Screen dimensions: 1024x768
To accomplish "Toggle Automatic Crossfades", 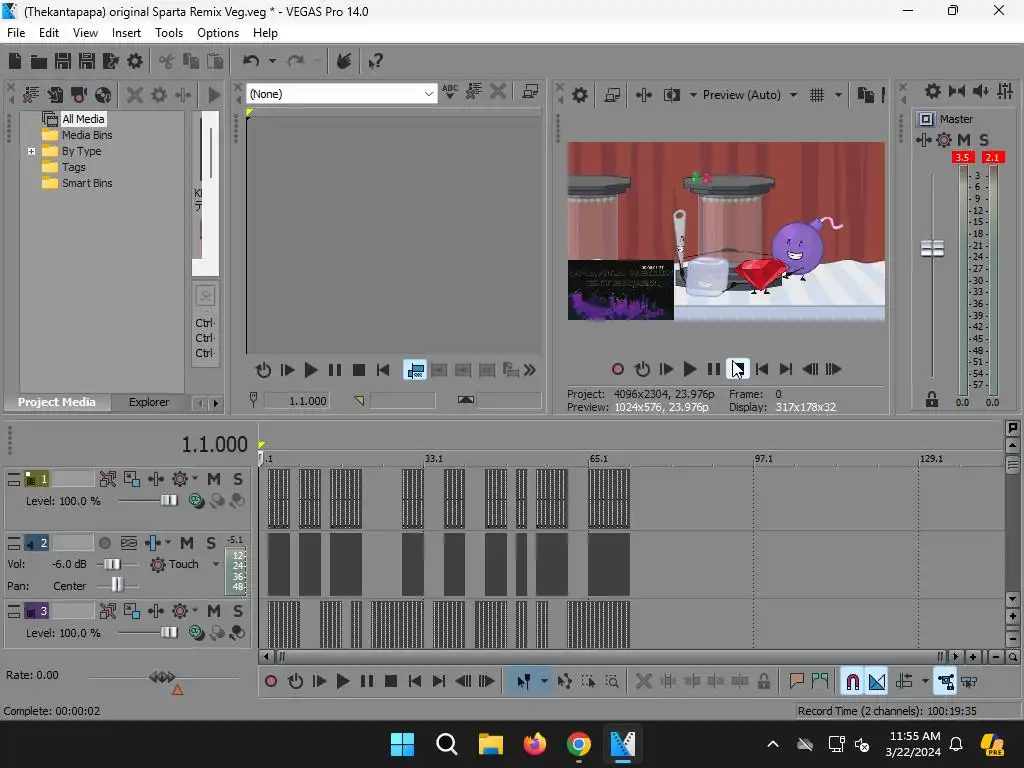I will point(877,682).
